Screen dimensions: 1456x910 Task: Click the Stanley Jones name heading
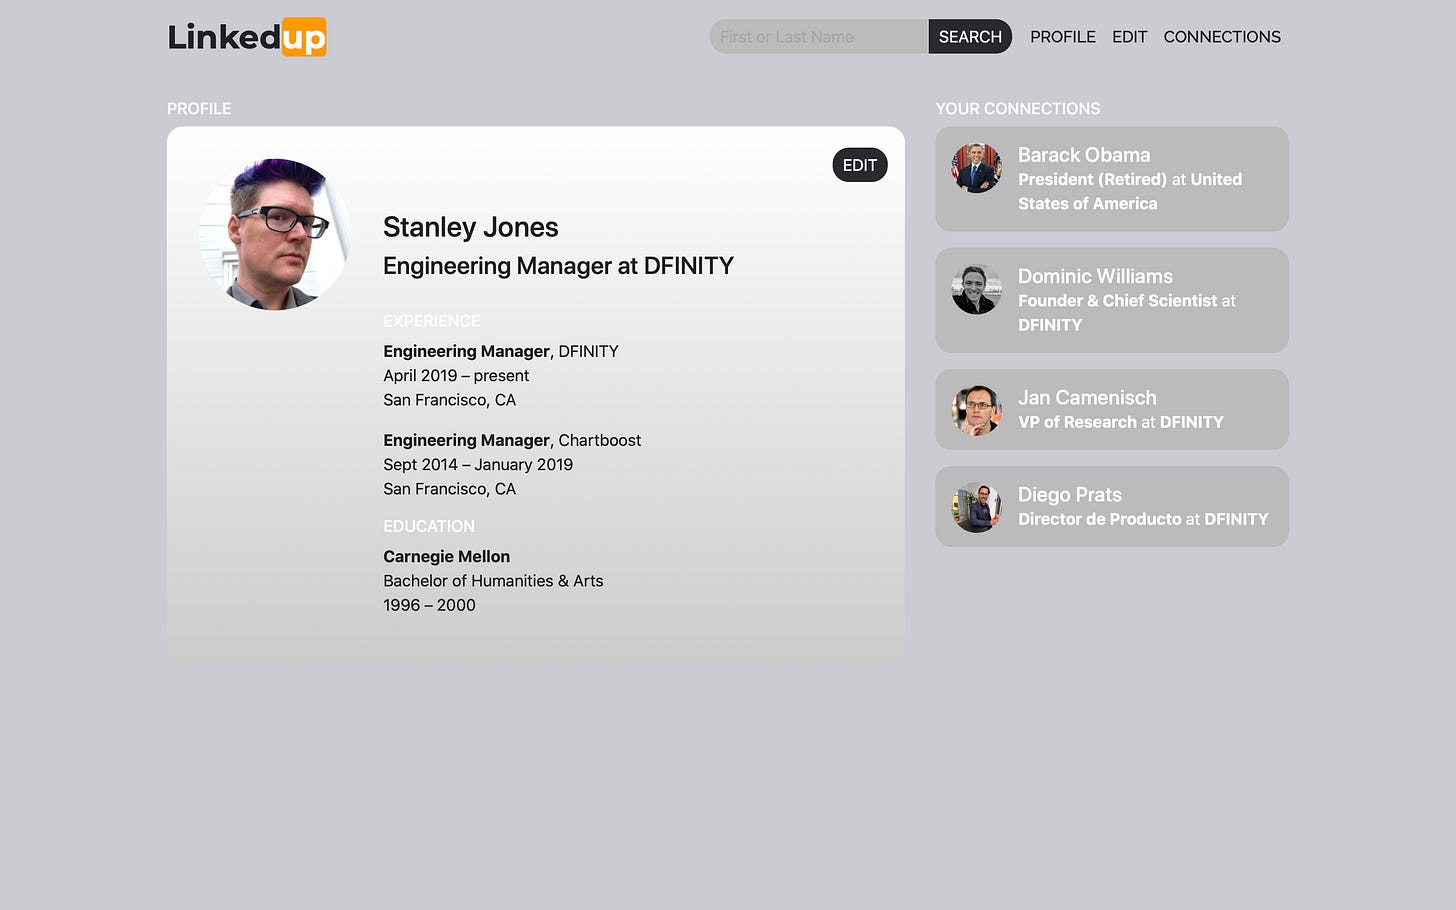pyautogui.click(x=471, y=227)
